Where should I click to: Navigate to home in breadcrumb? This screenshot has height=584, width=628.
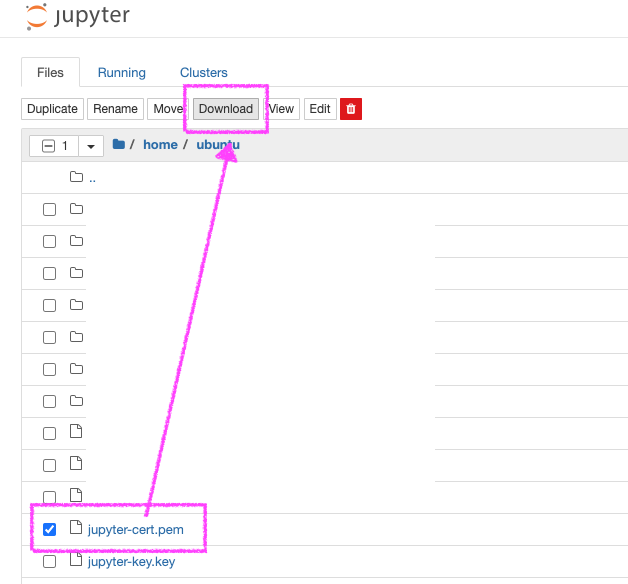click(160, 145)
